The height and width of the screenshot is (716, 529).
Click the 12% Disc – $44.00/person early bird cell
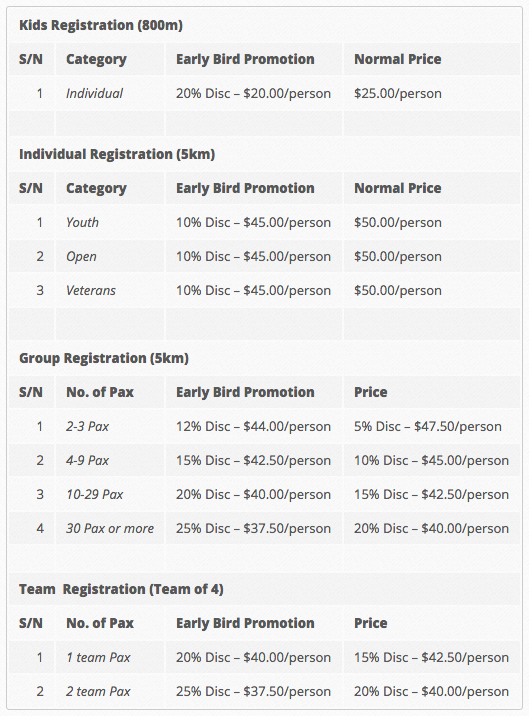tap(254, 426)
